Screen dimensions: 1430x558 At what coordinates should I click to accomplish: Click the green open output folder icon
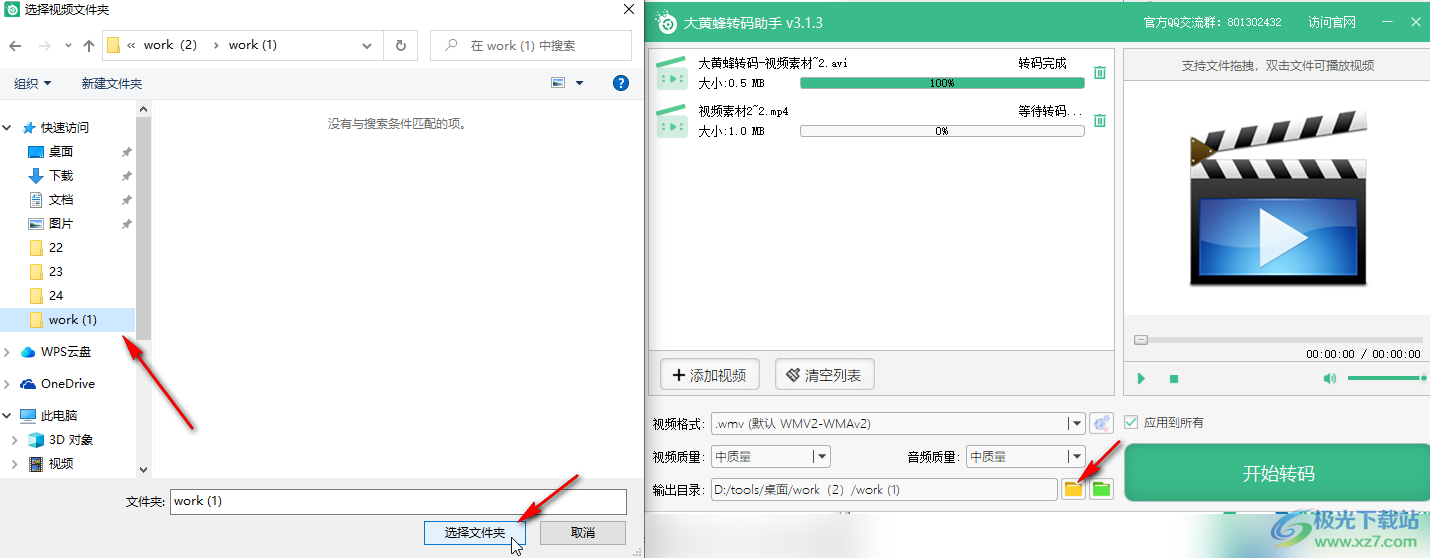(x=1101, y=489)
